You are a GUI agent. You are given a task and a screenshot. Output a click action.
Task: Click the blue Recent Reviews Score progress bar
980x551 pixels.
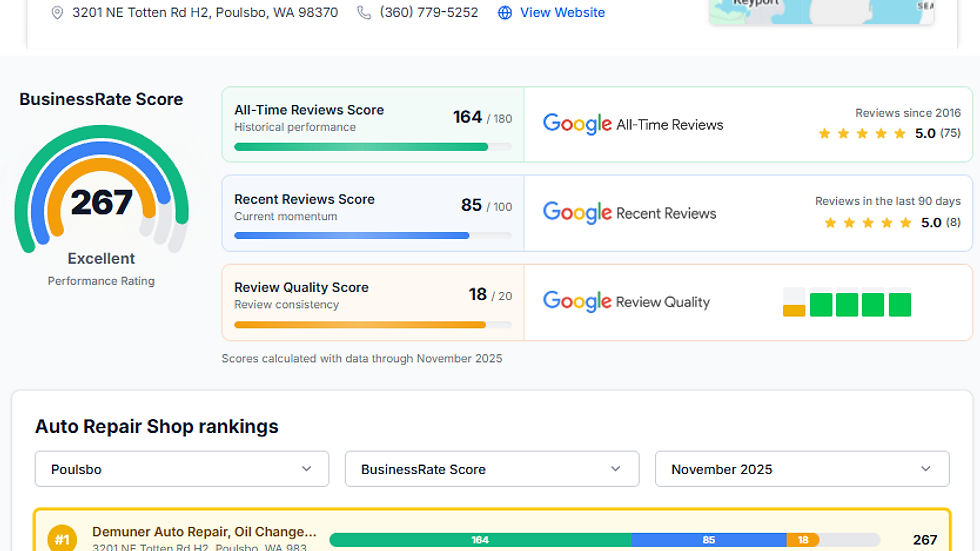tap(372, 236)
